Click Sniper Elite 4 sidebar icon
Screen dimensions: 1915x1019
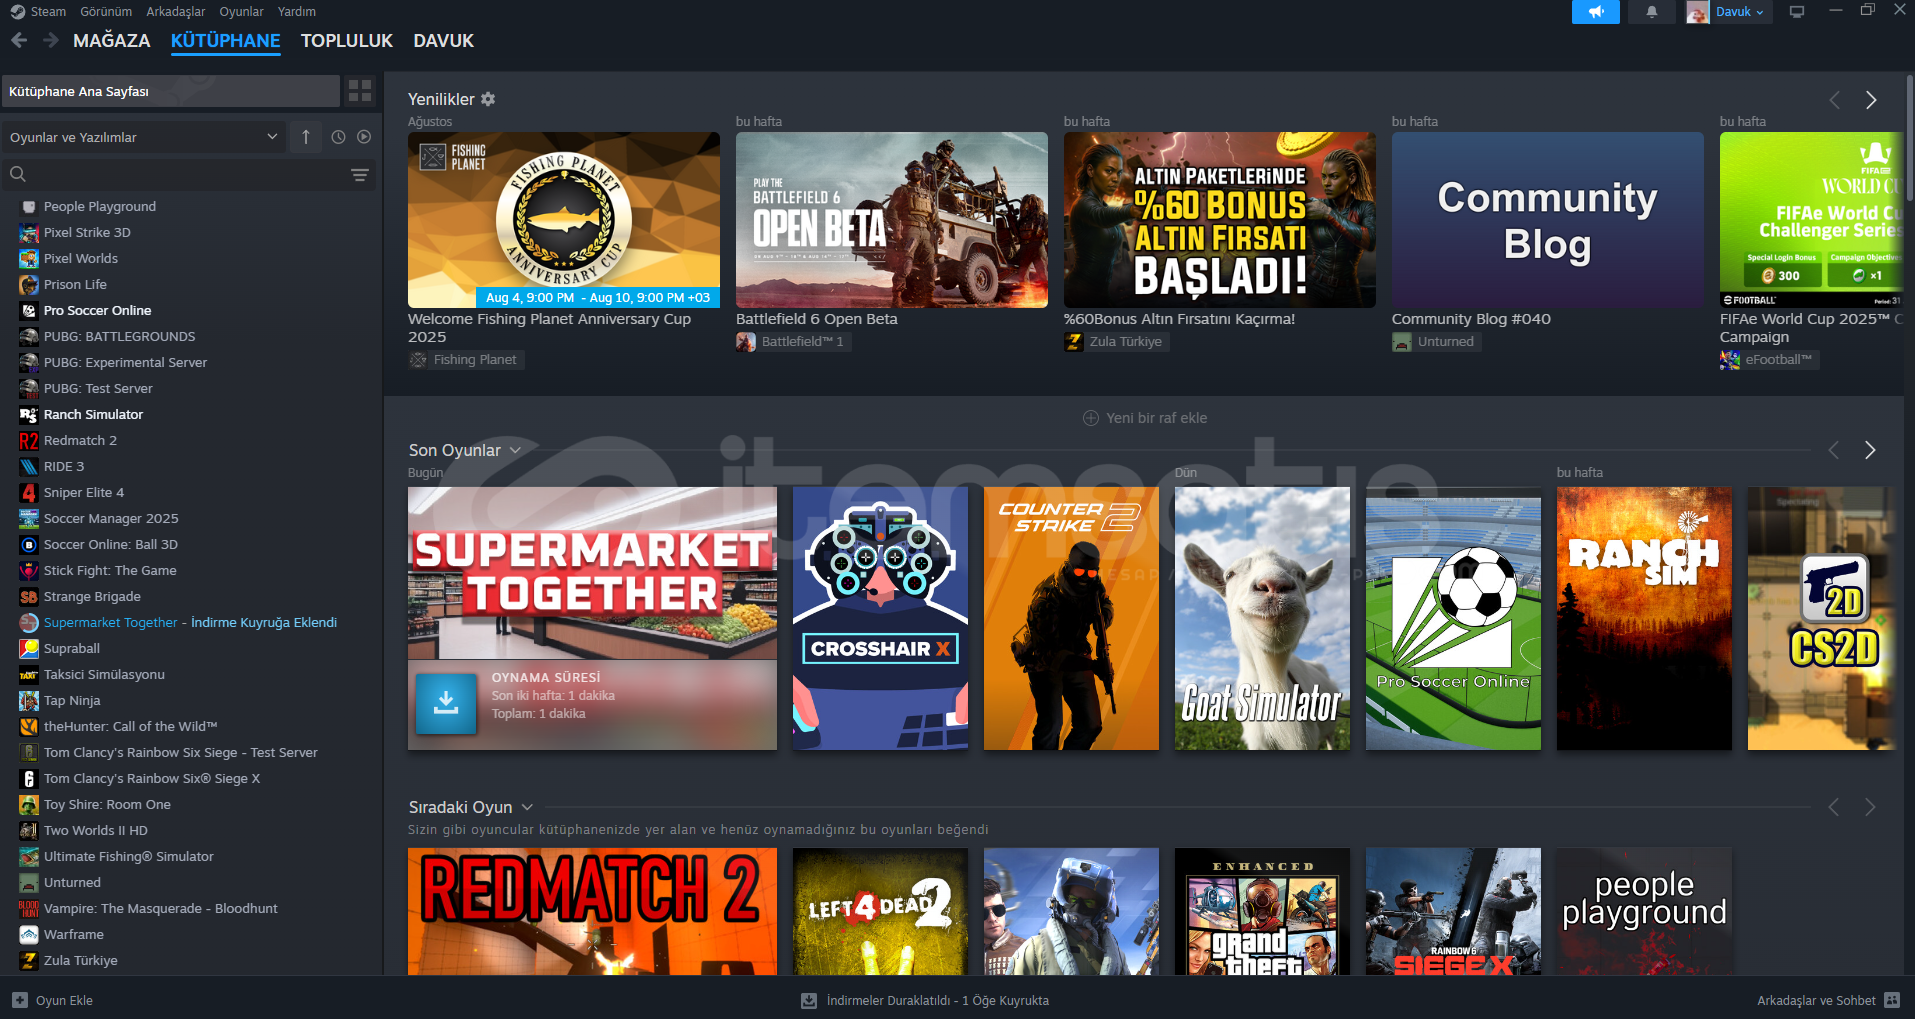coord(29,492)
